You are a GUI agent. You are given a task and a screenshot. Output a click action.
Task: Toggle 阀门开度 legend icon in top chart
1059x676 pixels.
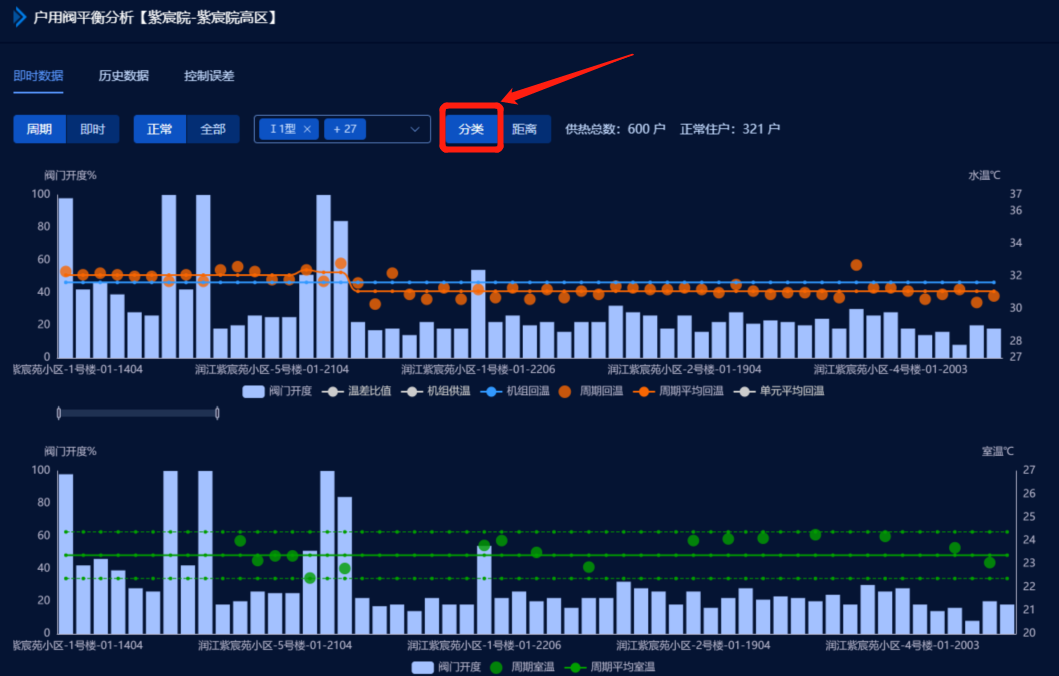[254, 391]
